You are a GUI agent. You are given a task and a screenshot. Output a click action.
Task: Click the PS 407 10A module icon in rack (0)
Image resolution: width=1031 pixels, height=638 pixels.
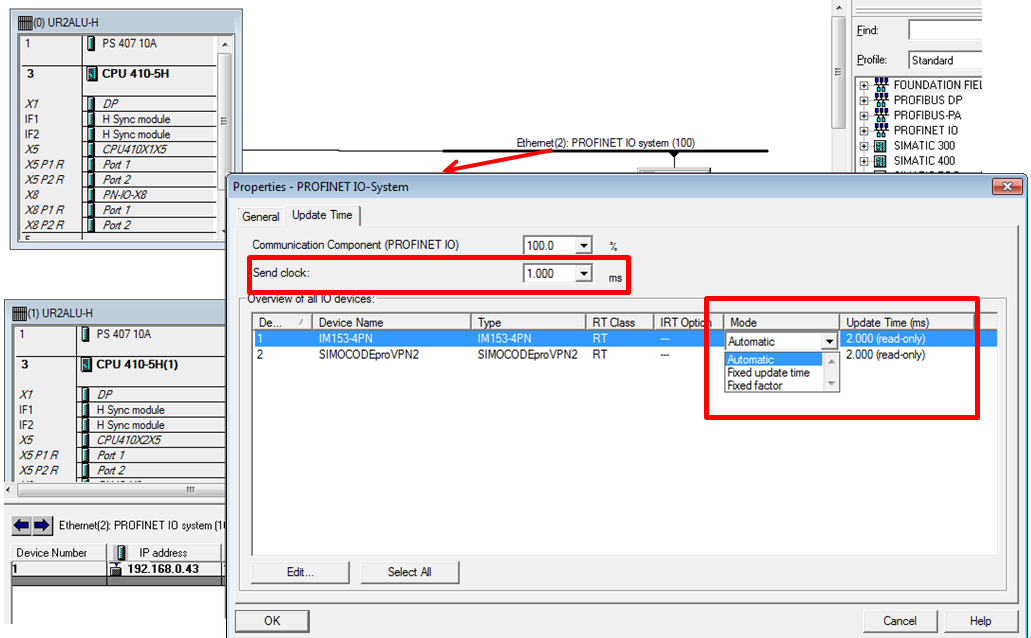point(91,43)
